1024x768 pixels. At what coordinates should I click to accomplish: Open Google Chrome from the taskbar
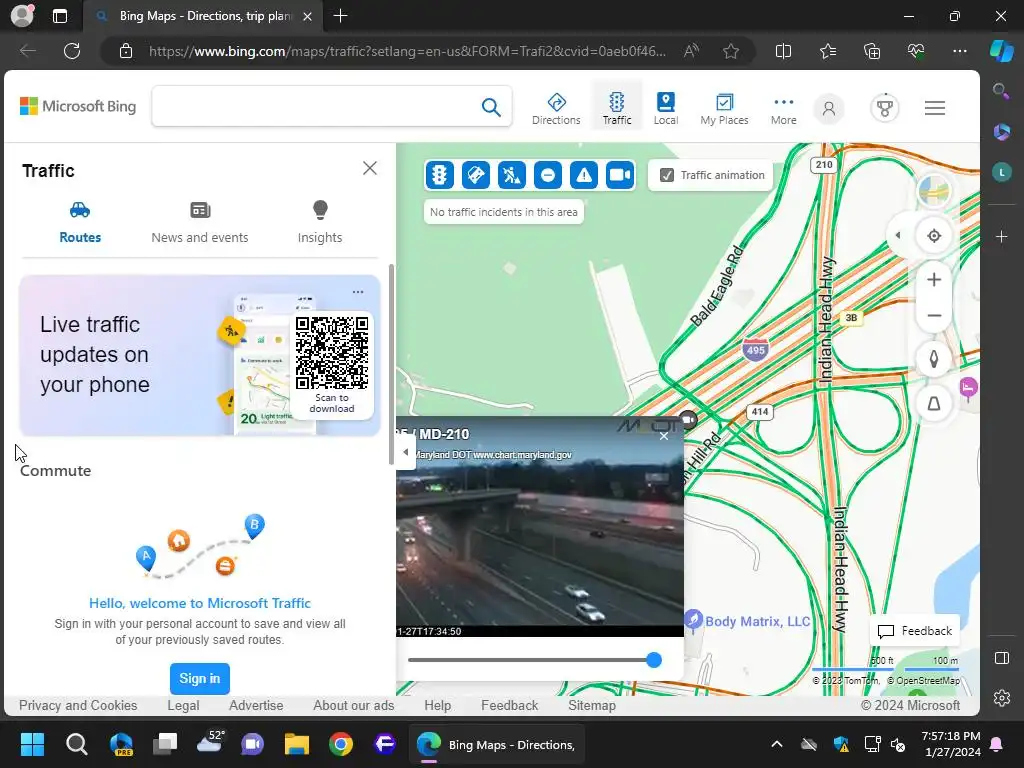(341, 744)
